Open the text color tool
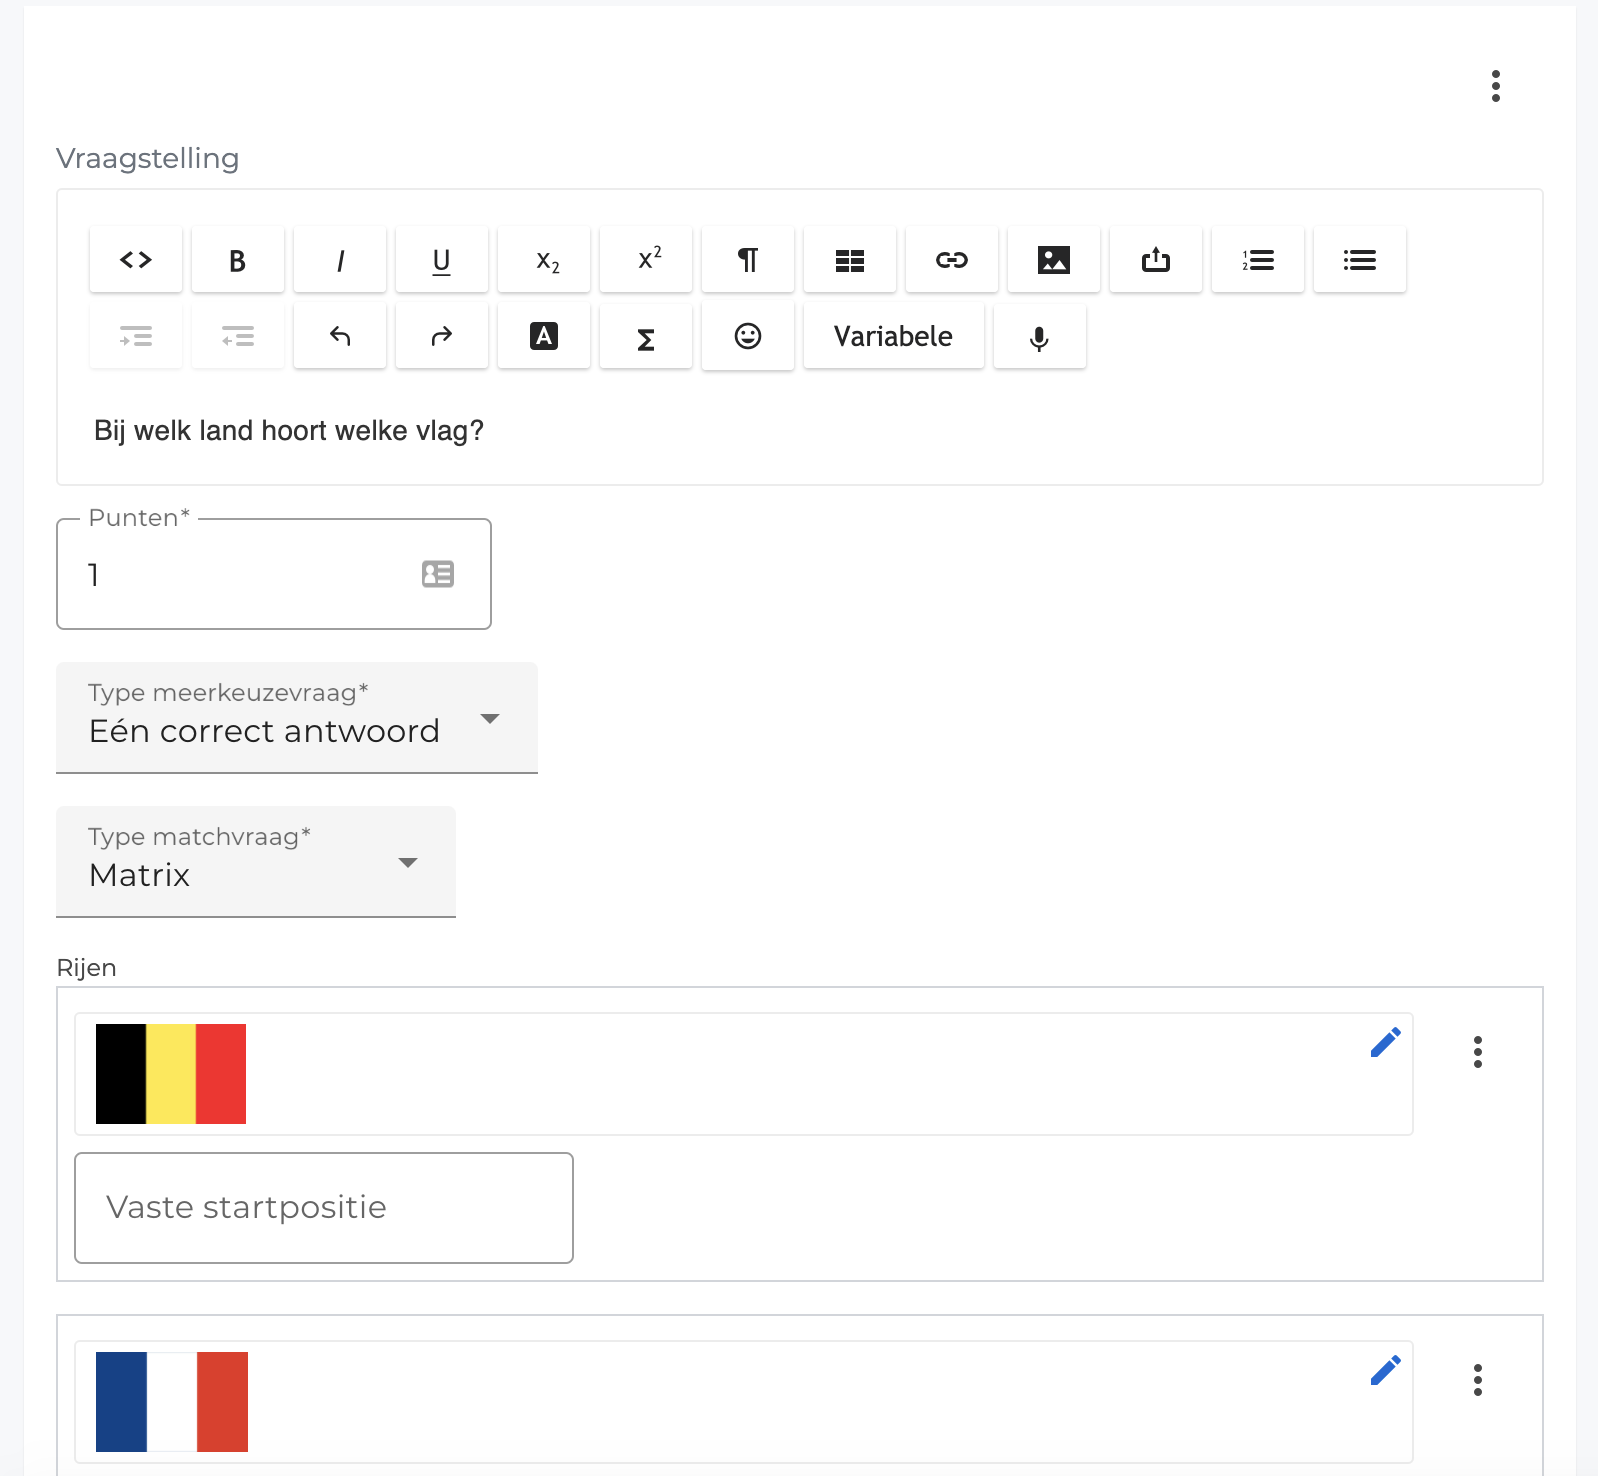 point(544,336)
